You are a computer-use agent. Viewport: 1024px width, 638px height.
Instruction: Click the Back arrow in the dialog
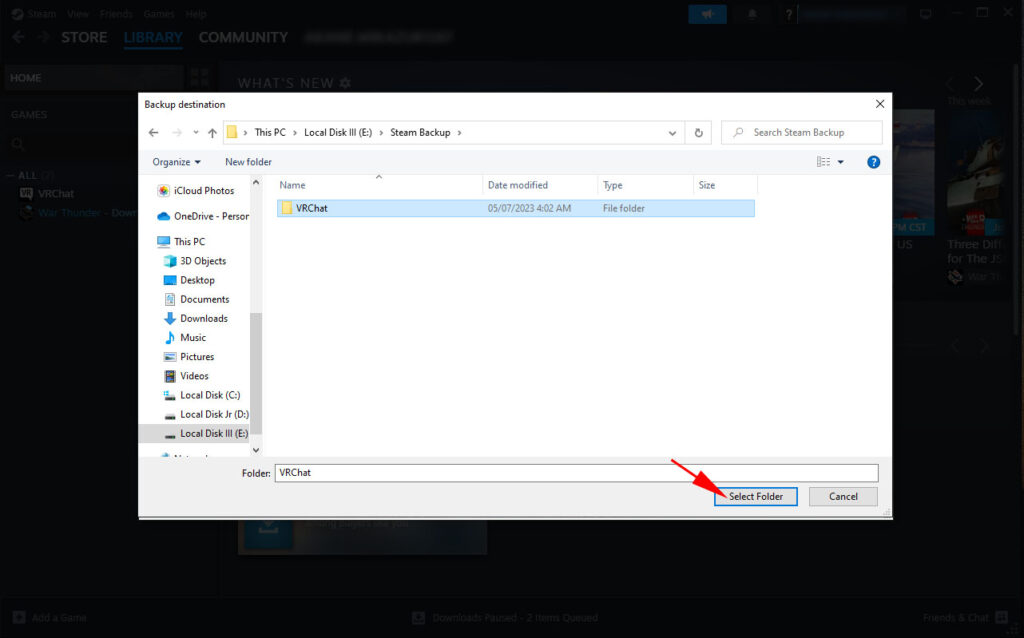click(153, 133)
